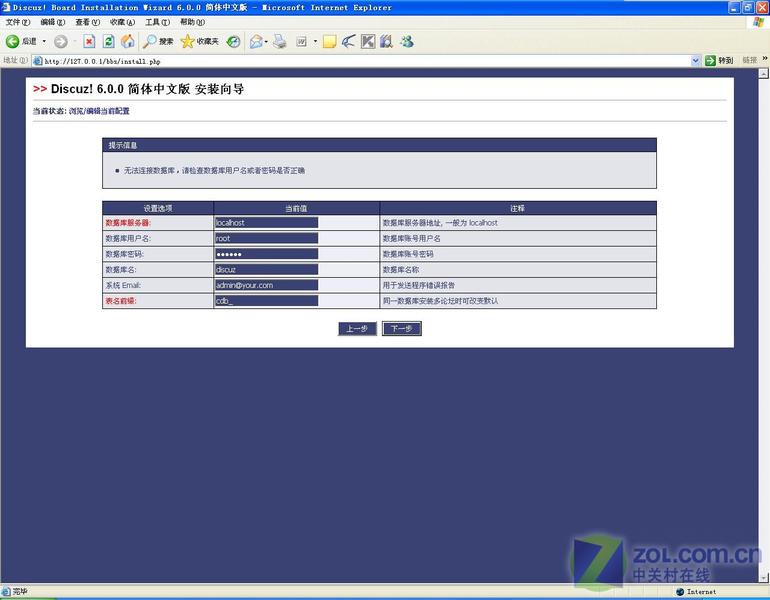Click the Refresh page icon
The width and height of the screenshot is (770, 600).
click(x=109, y=42)
